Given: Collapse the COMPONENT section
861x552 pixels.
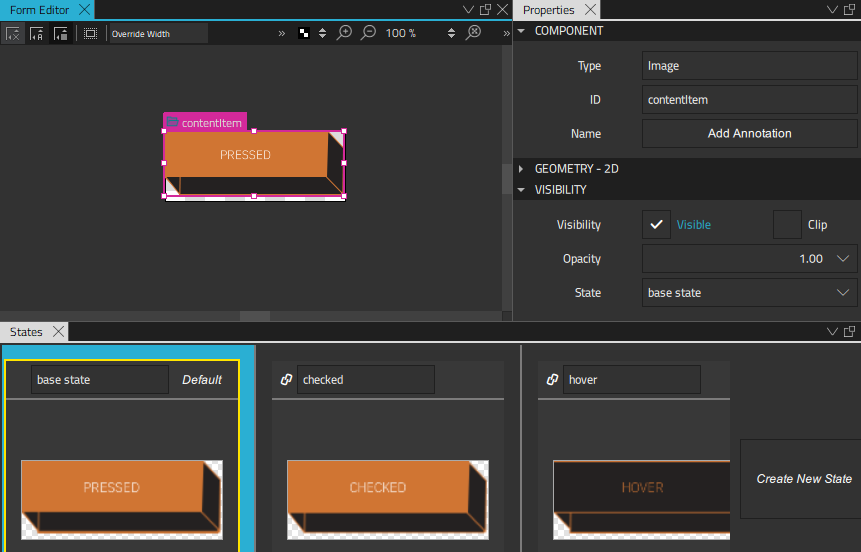Looking at the screenshot, I should 522,31.
